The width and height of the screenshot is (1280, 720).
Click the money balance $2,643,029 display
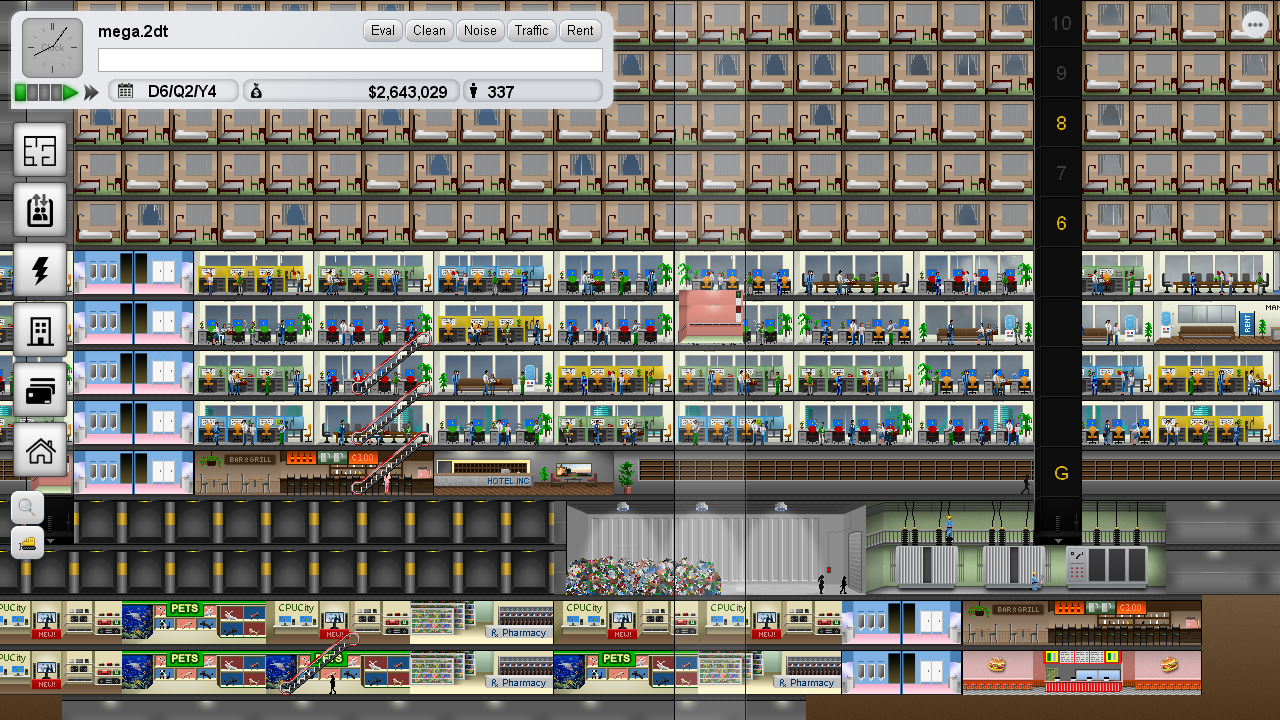[x=350, y=92]
